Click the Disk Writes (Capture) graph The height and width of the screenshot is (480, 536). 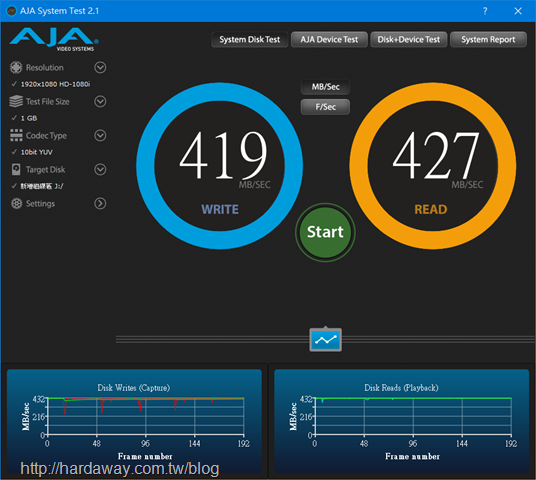(134, 421)
